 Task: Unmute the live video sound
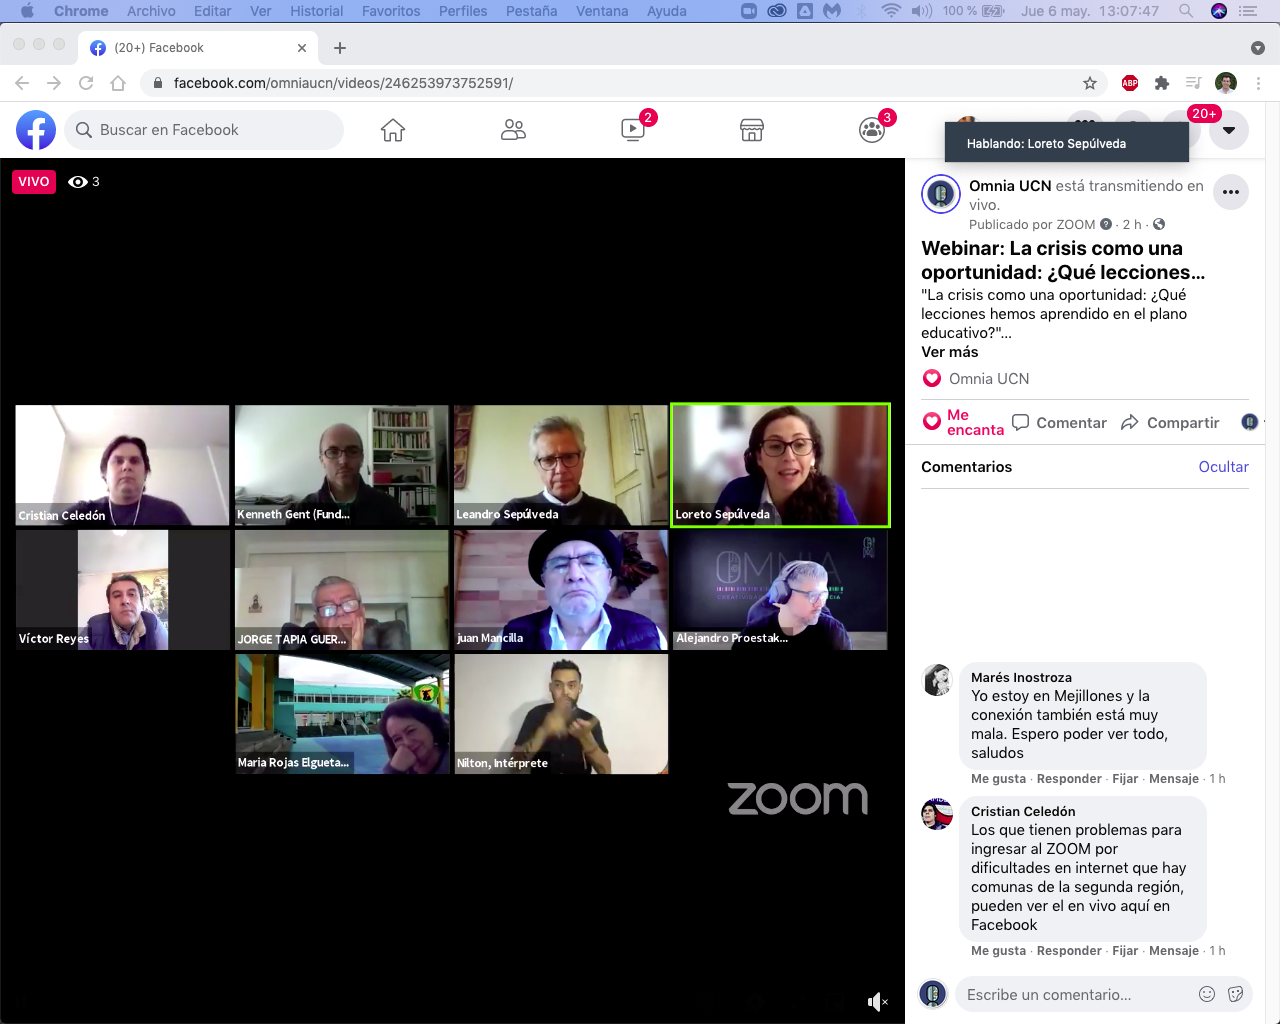(877, 1002)
